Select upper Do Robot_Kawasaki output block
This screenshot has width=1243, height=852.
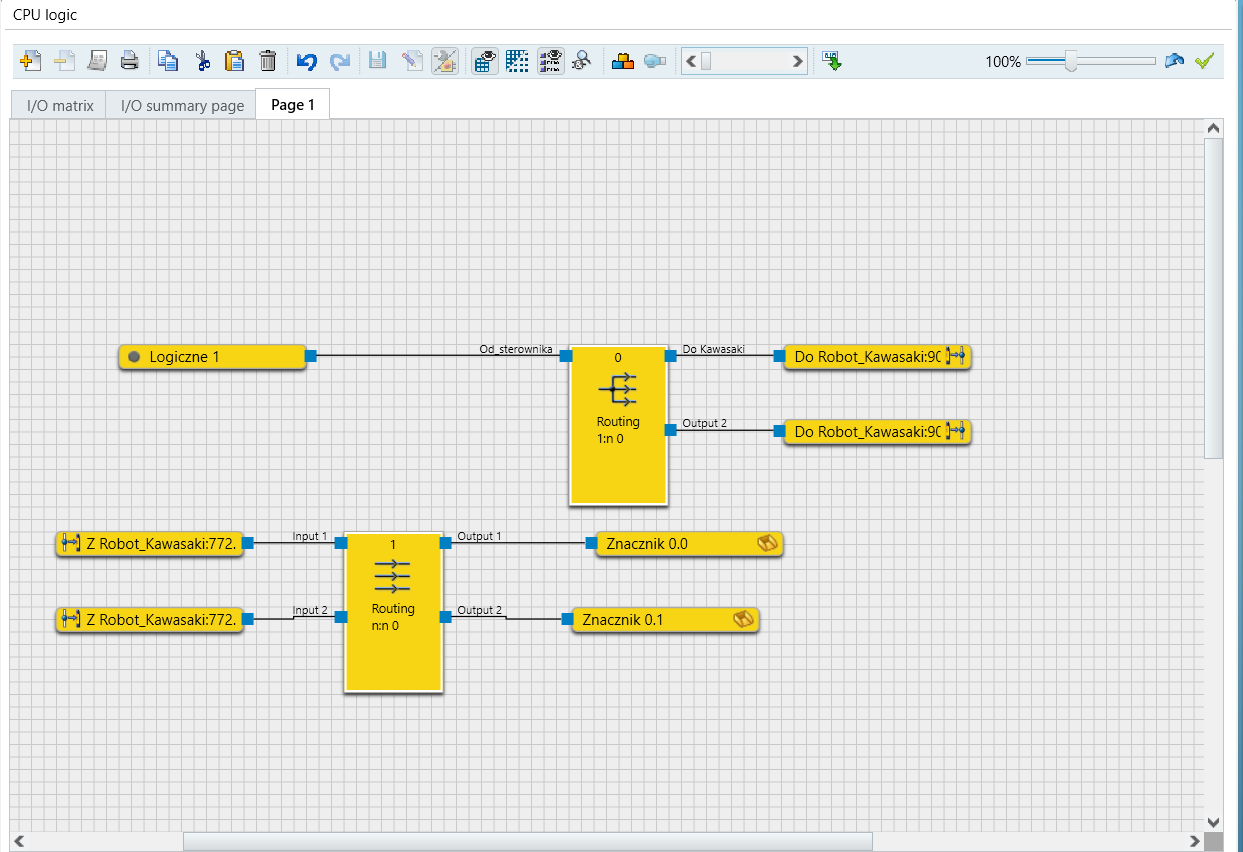877,356
